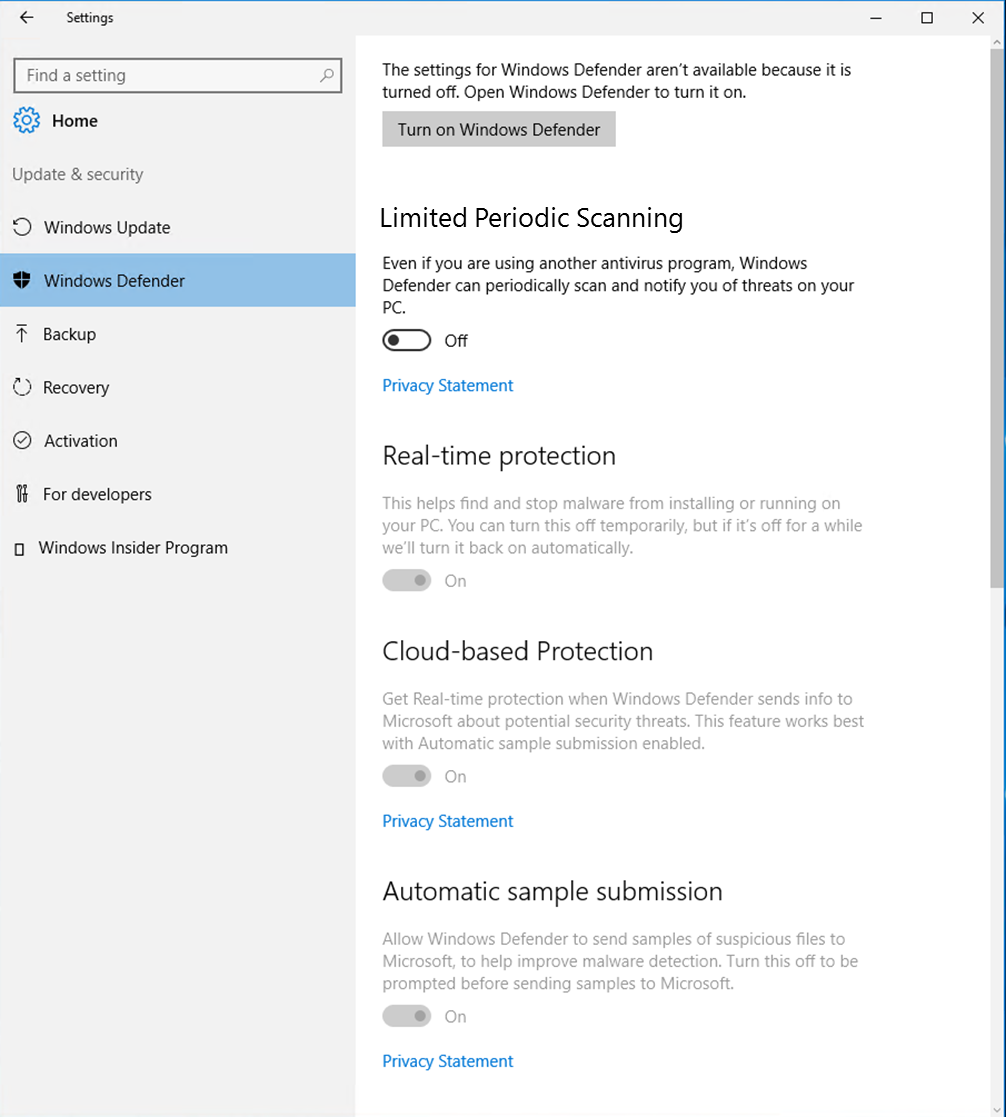1006x1117 pixels.
Task: Open Privacy Statement under Limited Periodic Scanning
Action: pos(447,385)
